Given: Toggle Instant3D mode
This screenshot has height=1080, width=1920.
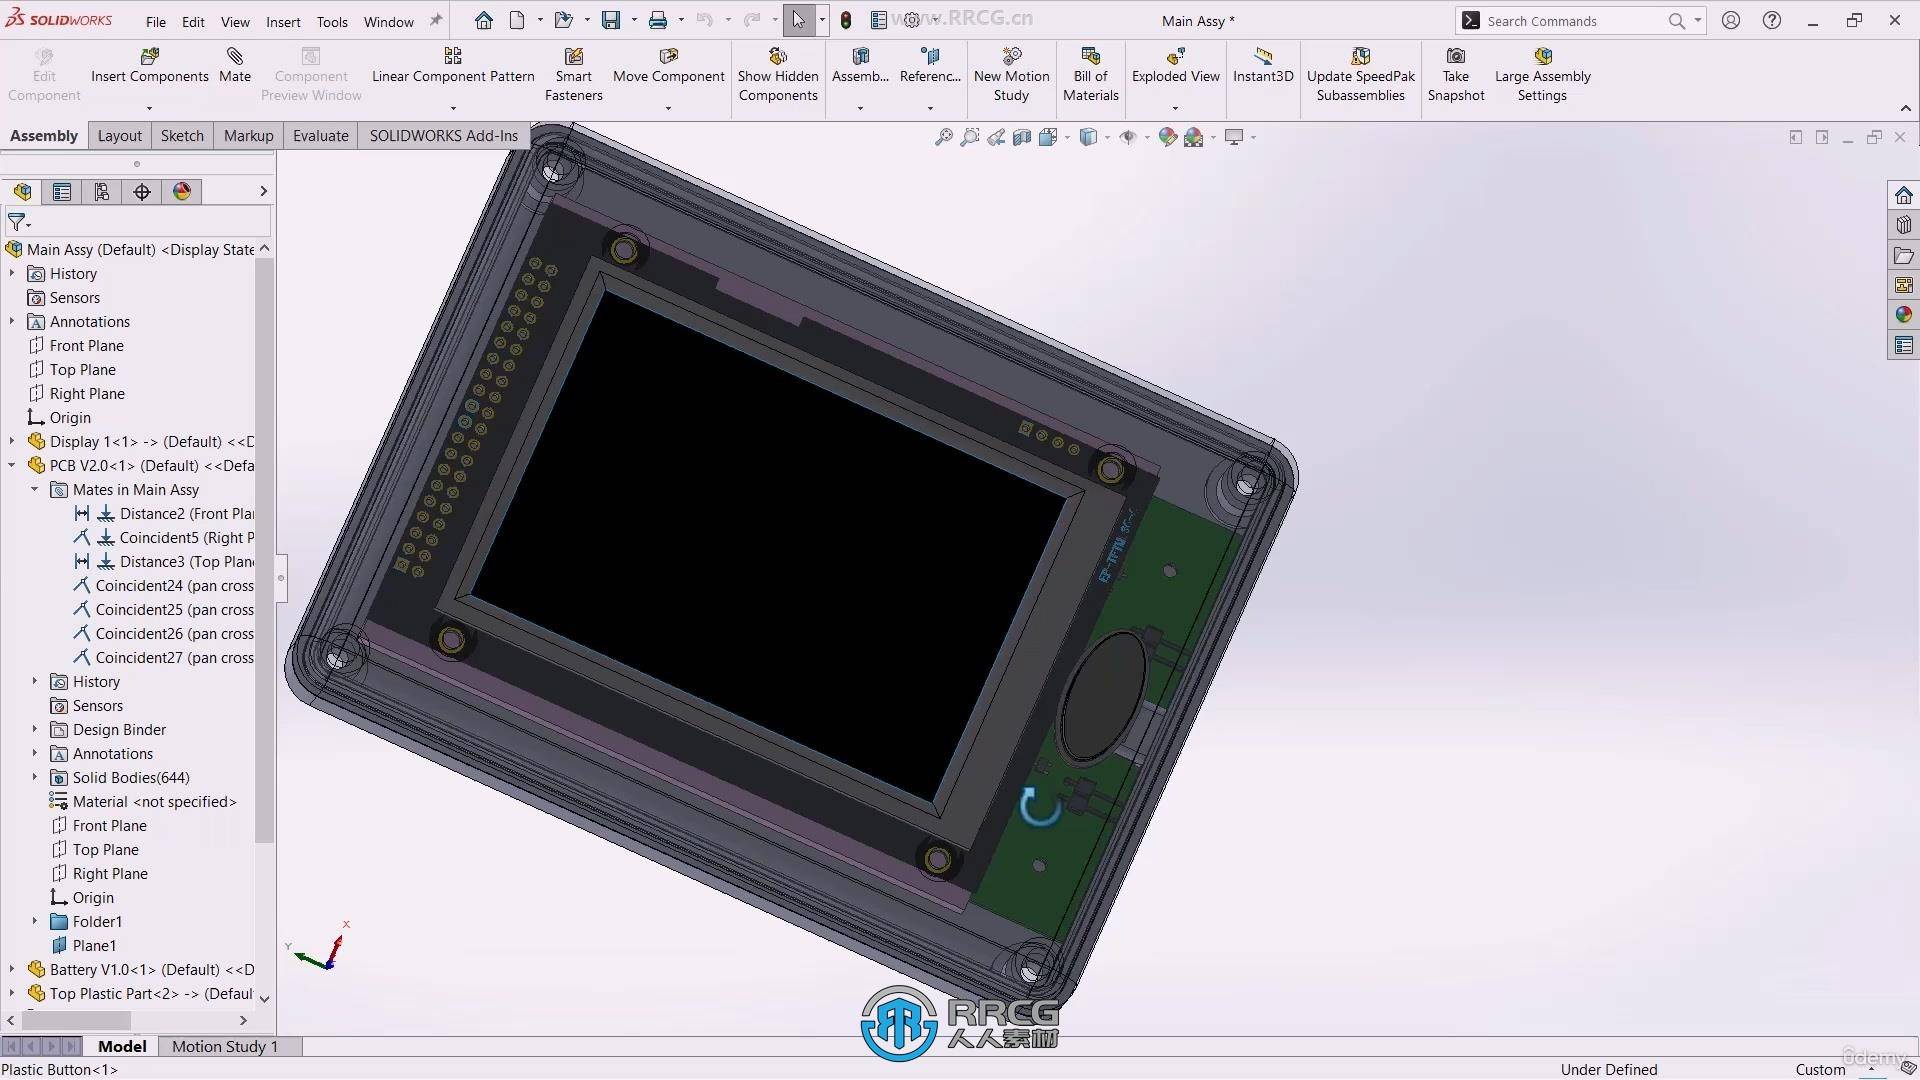Looking at the screenshot, I should 1262,57.
